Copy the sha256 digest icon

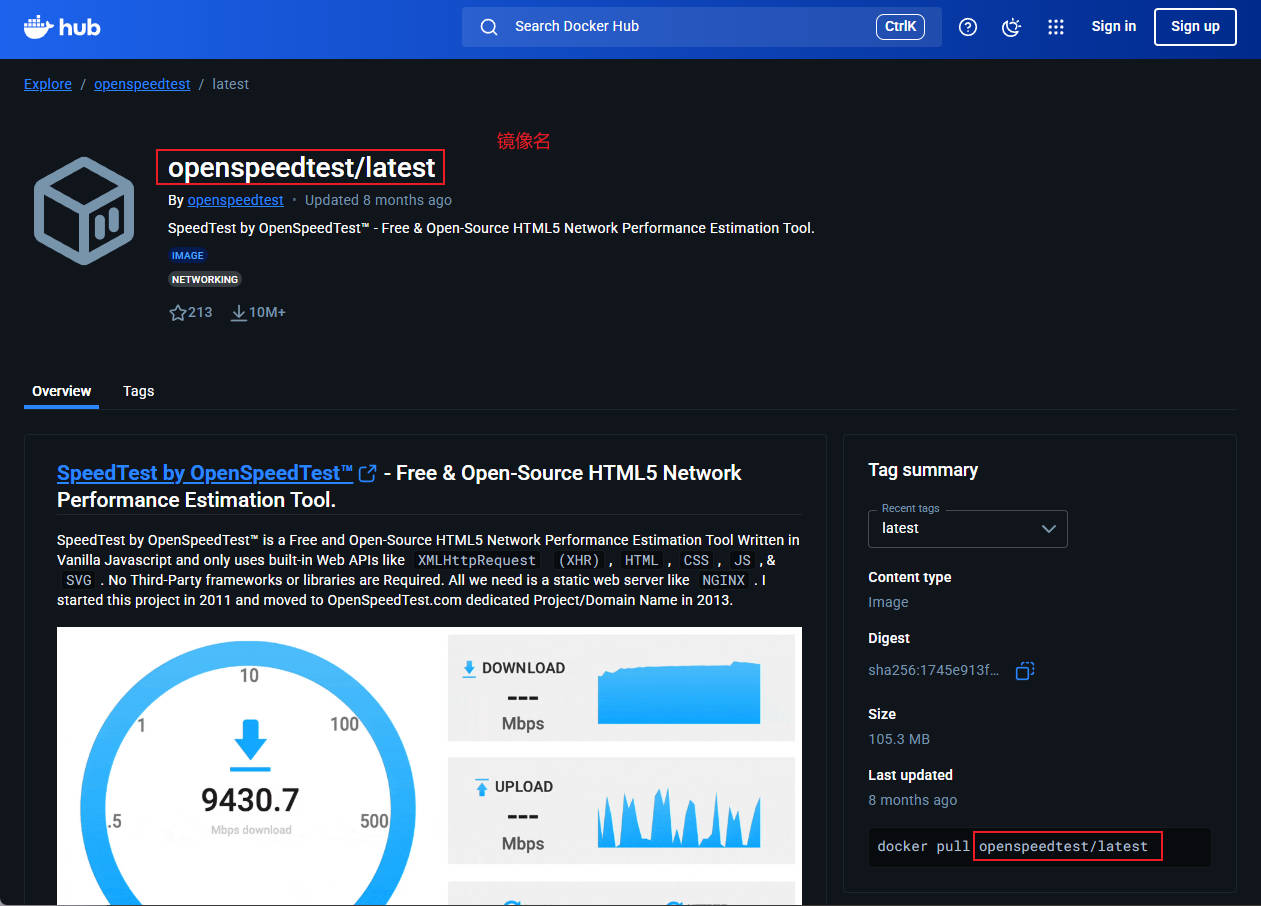click(1024, 670)
